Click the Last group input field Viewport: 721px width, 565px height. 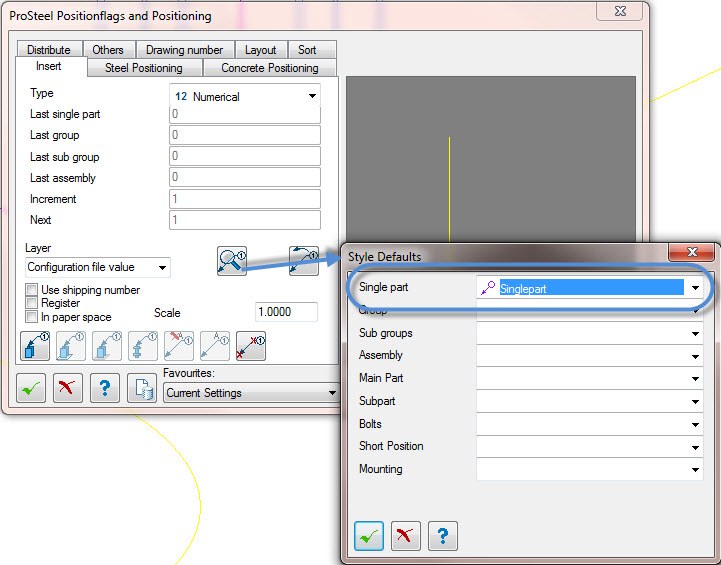245,135
